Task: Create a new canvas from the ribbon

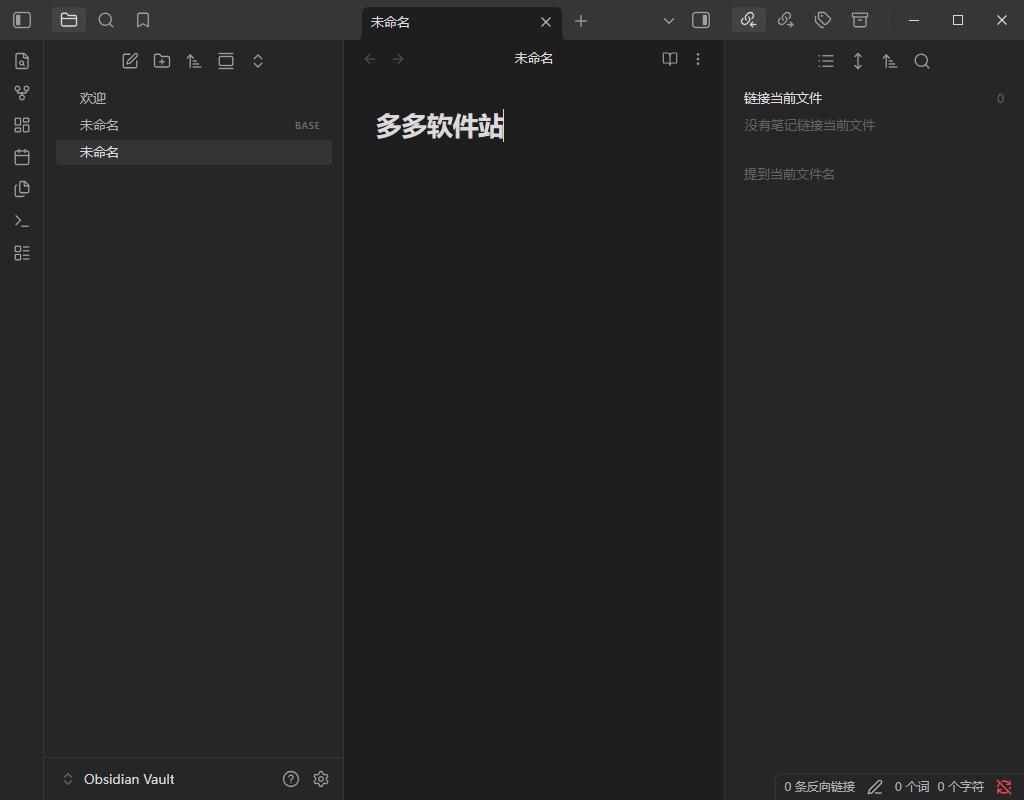Action: click(x=22, y=125)
